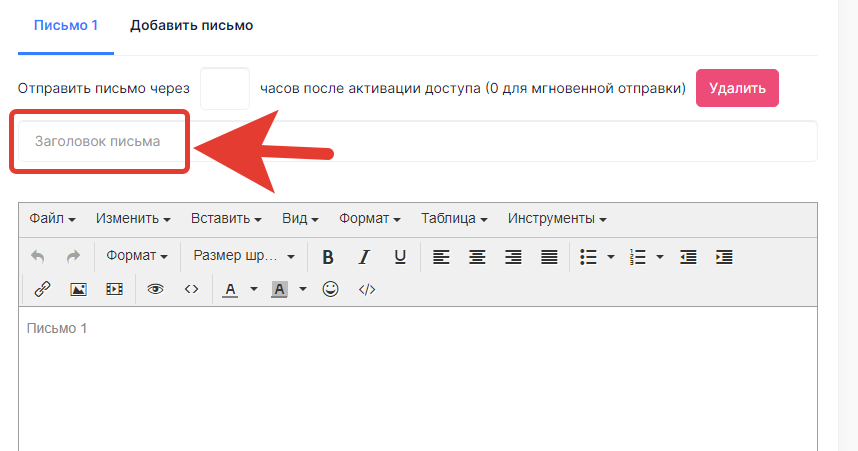Open the Изменить menu

[x=133, y=218]
